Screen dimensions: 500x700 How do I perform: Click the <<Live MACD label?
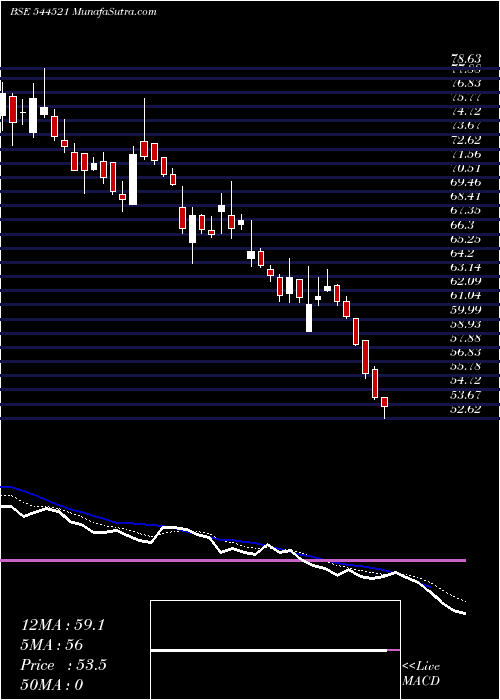(421, 674)
